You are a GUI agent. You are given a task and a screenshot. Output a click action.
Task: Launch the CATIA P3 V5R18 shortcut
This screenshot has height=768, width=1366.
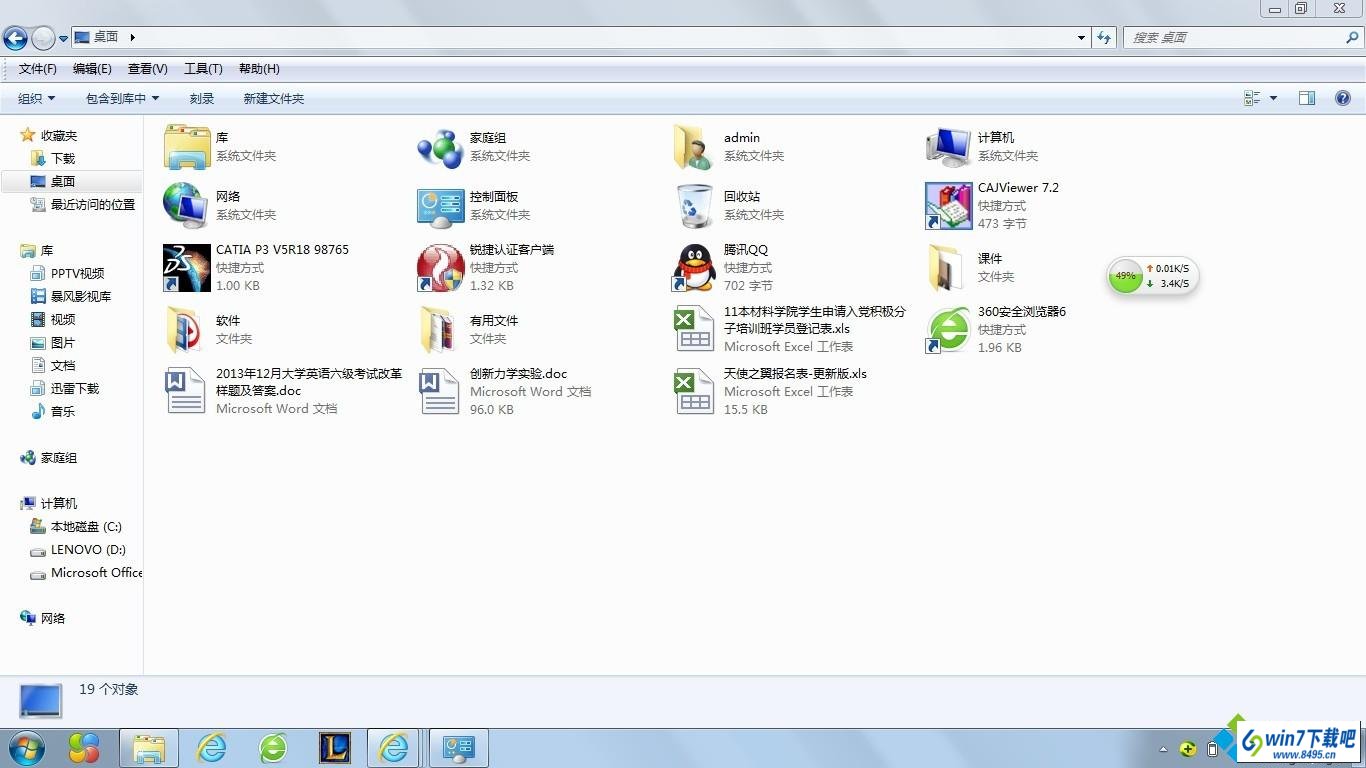(187, 268)
